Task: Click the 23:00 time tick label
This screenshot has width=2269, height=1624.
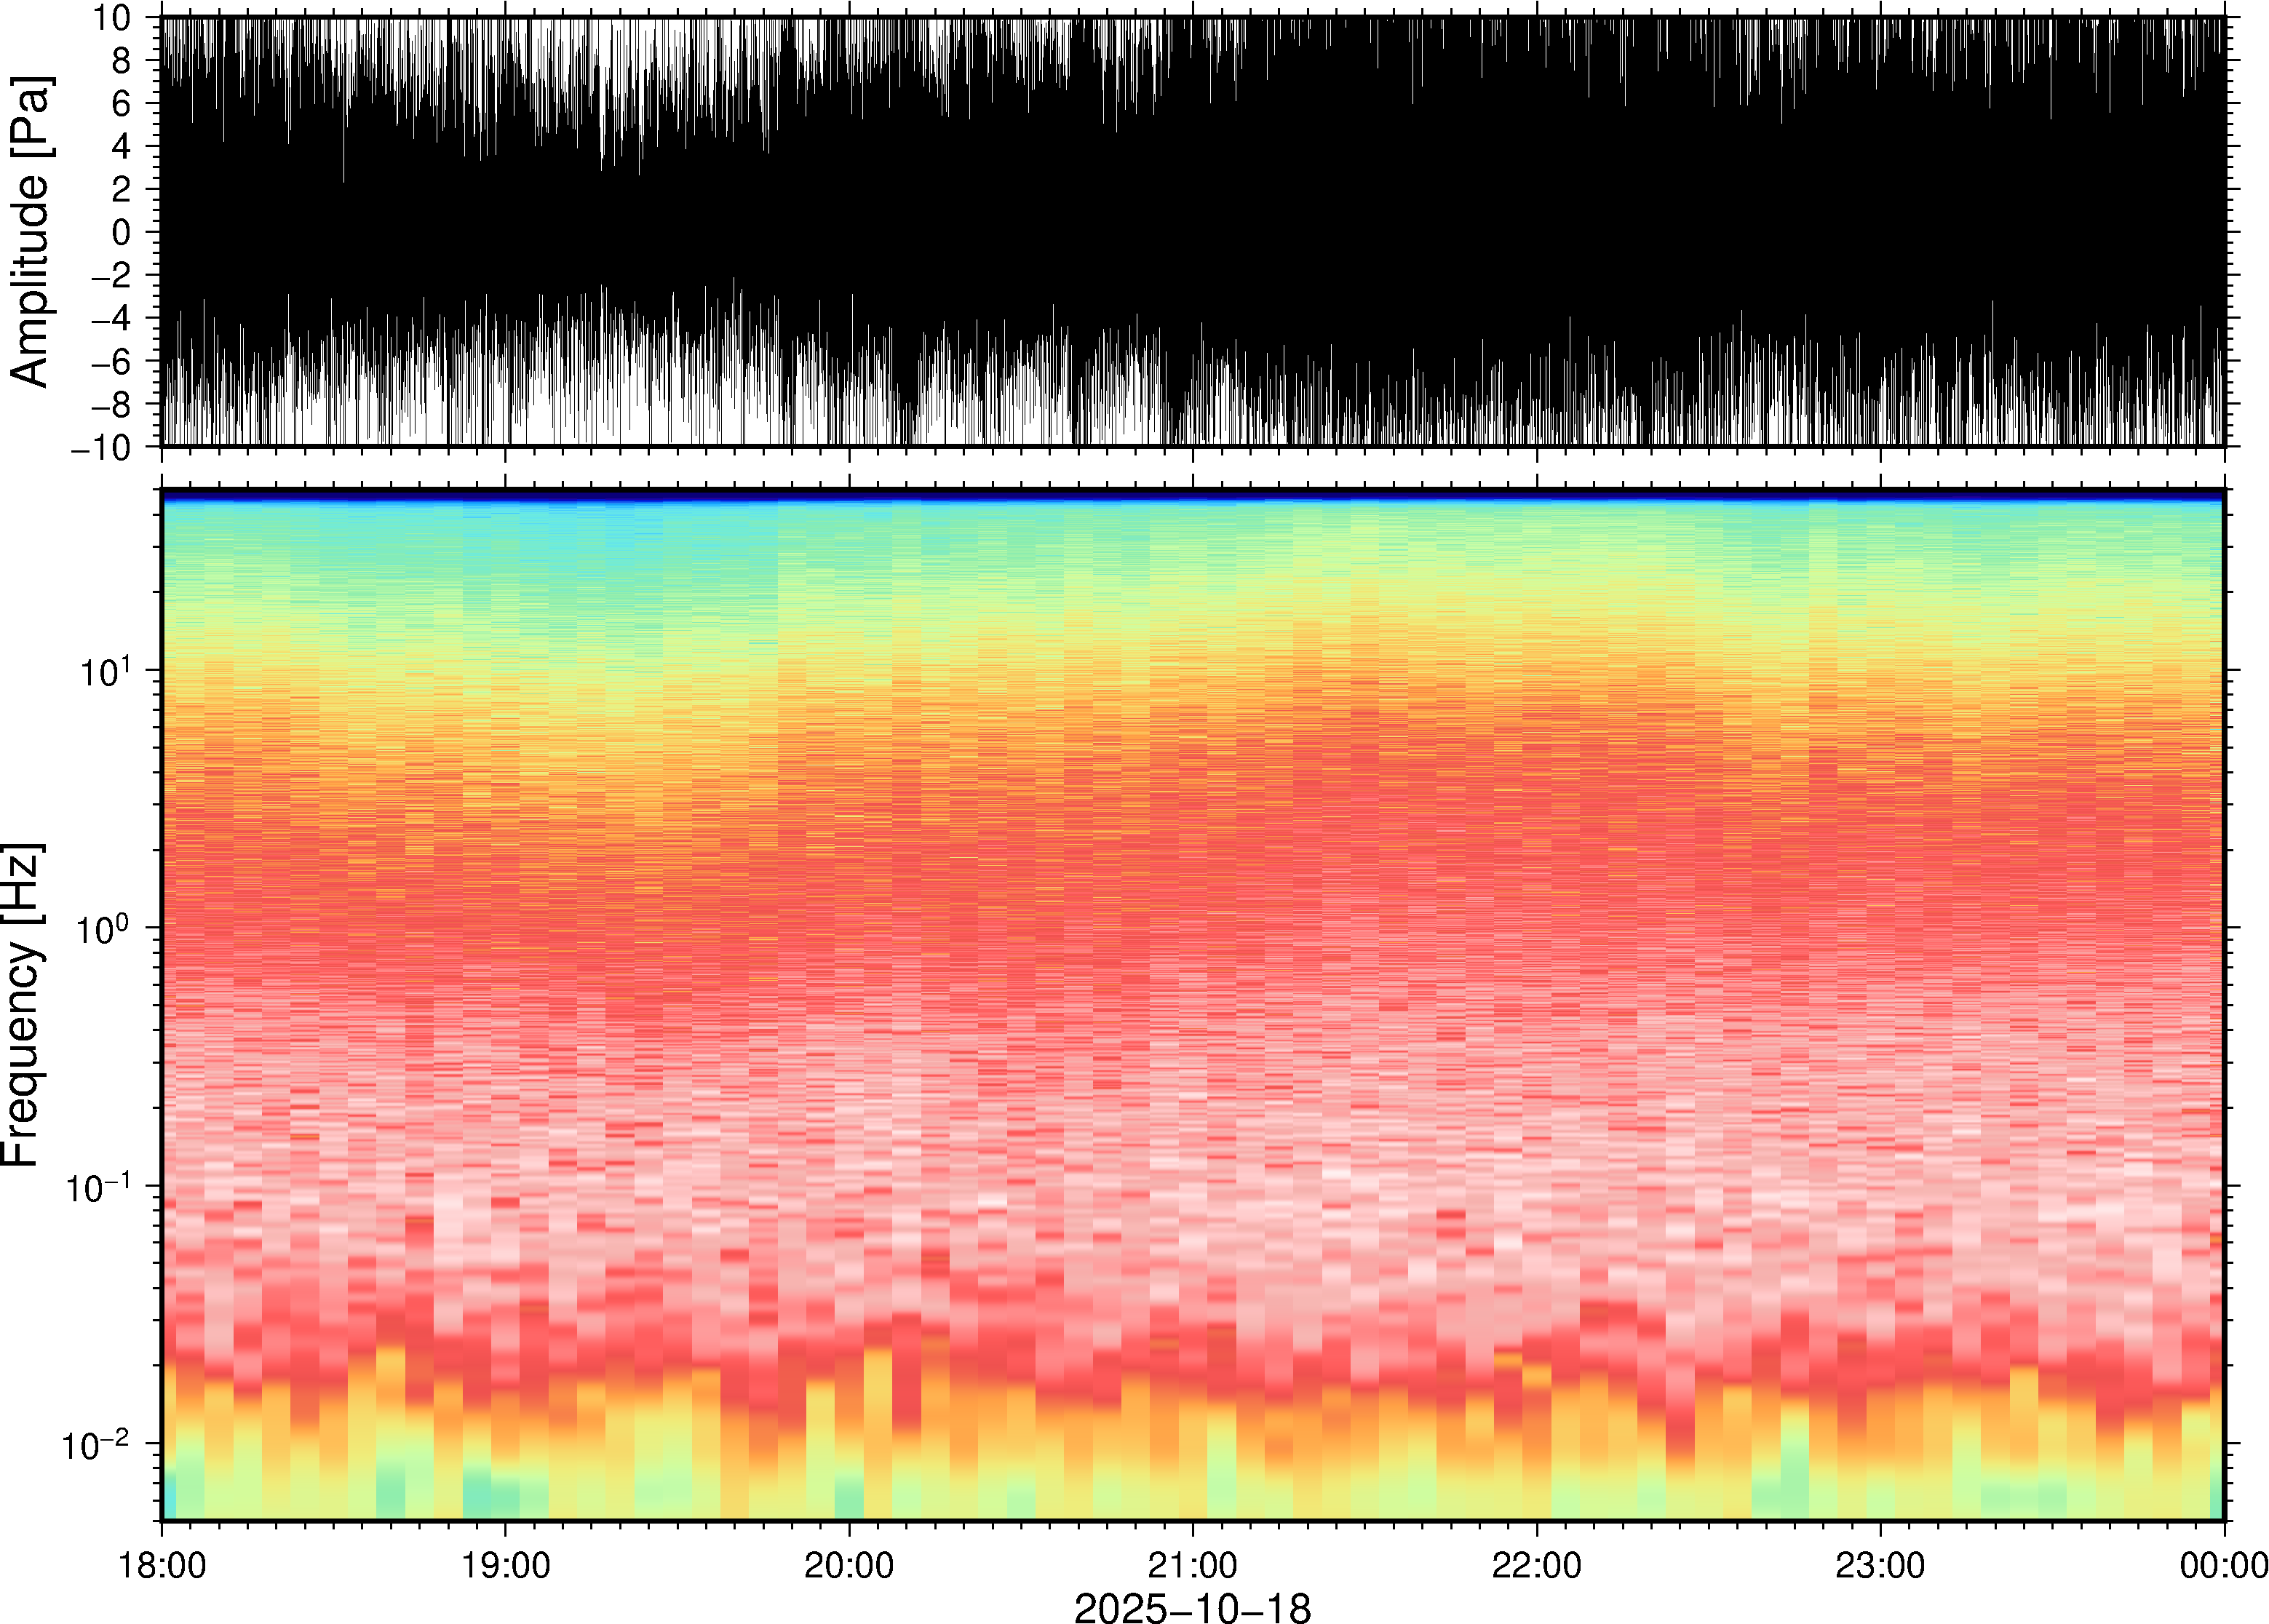Action: coord(1880,1565)
